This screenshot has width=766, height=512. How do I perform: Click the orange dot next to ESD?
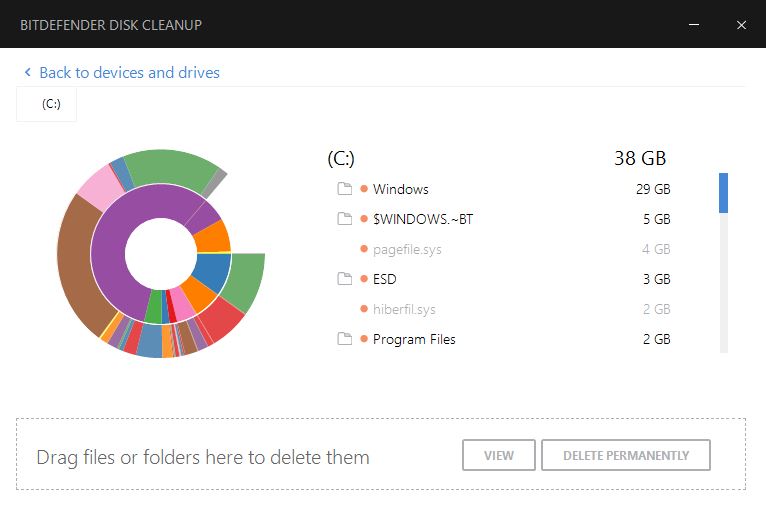(363, 278)
